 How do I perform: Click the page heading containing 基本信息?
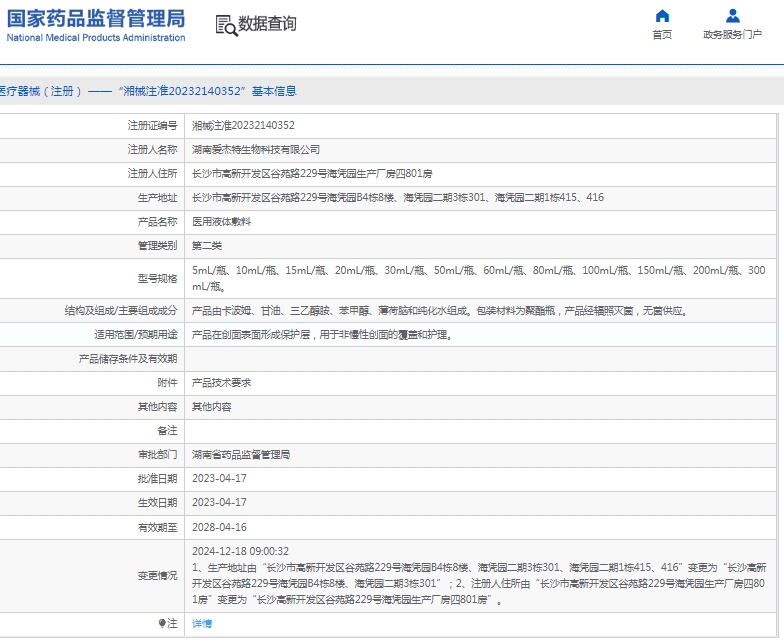148,91
